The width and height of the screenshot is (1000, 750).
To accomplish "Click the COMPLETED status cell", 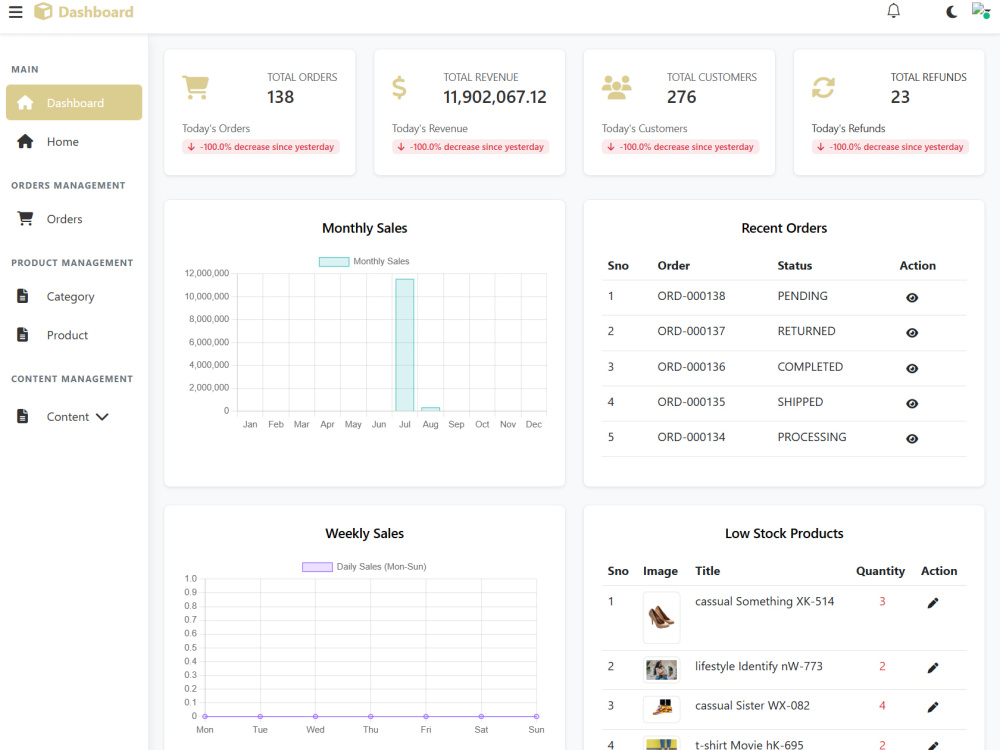I will 810,367.
